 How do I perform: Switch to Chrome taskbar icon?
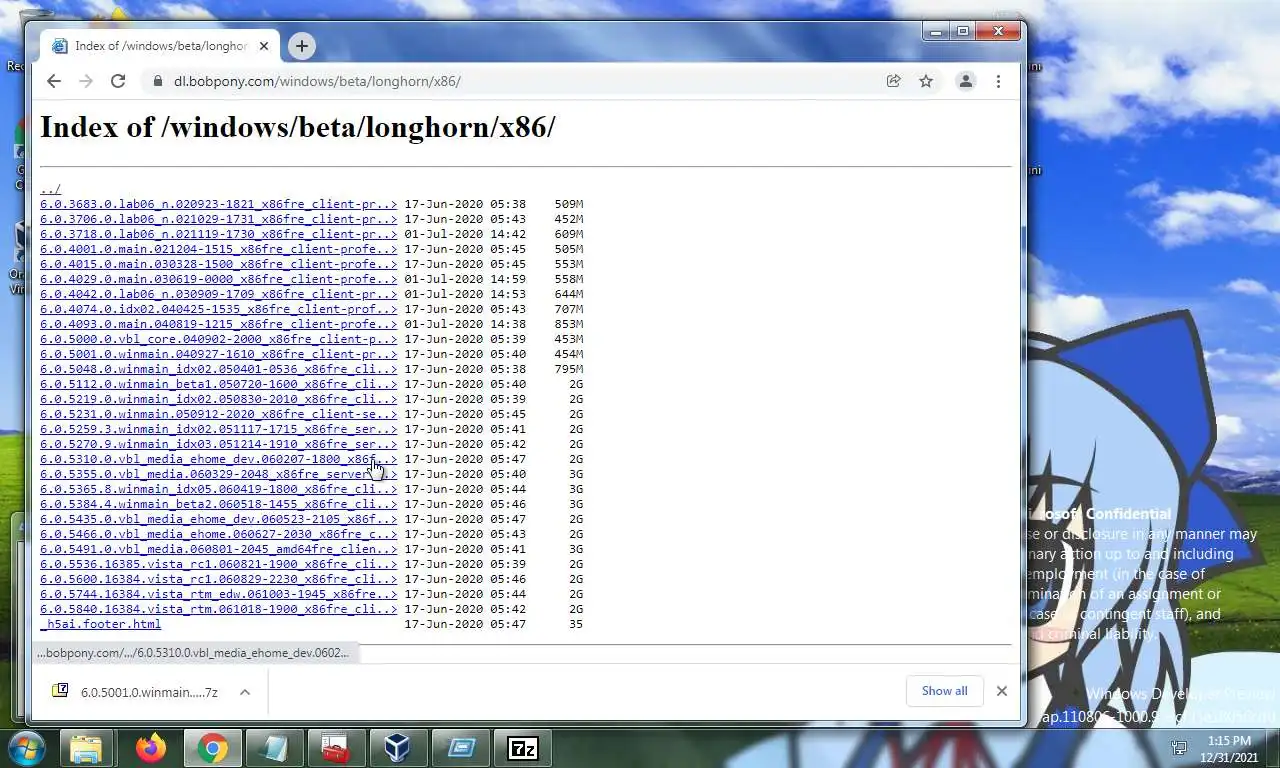click(x=212, y=748)
